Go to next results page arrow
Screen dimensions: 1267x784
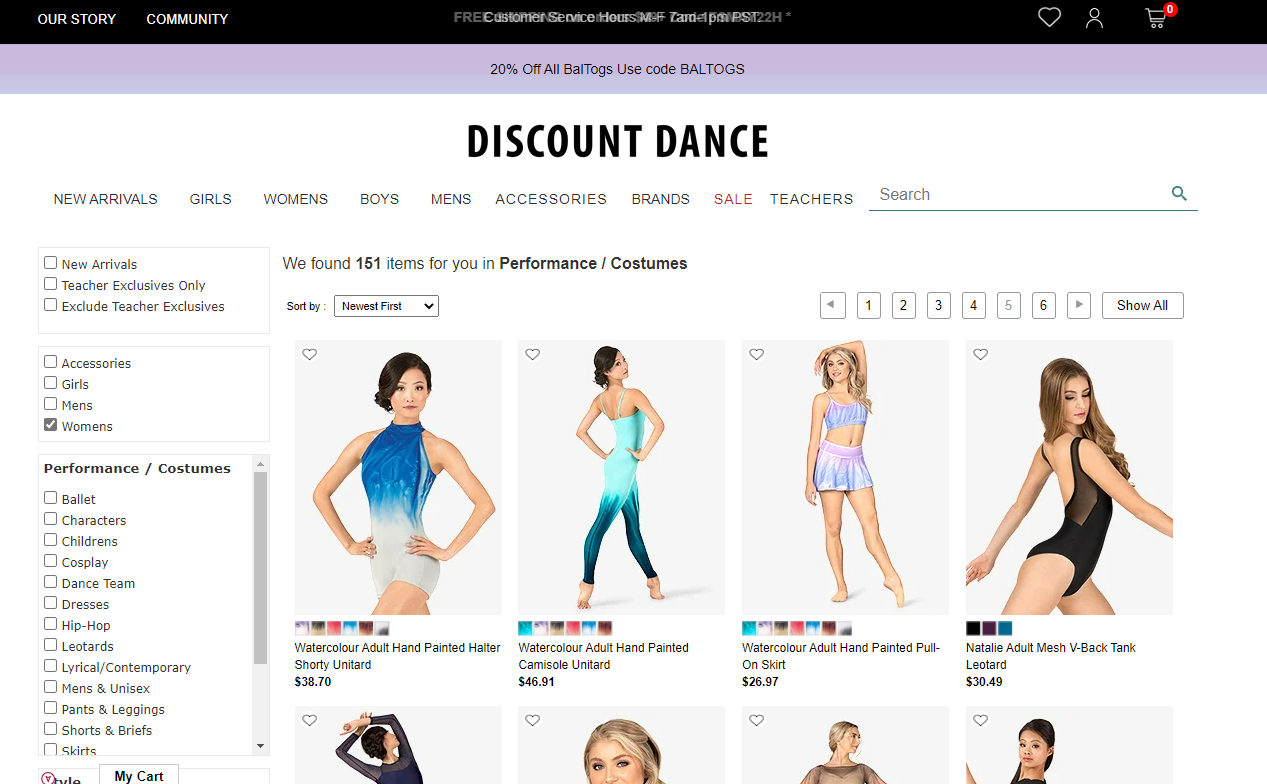pos(1078,305)
